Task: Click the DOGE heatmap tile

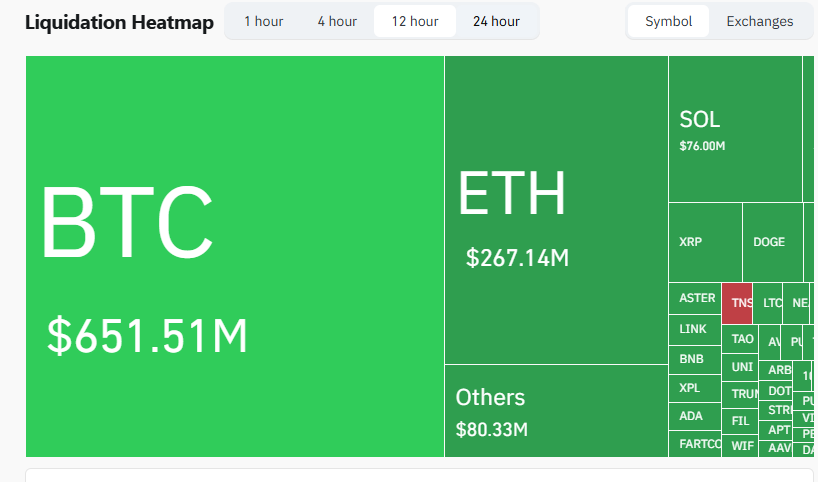Action: pyautogui.click(x=772, y=242)
